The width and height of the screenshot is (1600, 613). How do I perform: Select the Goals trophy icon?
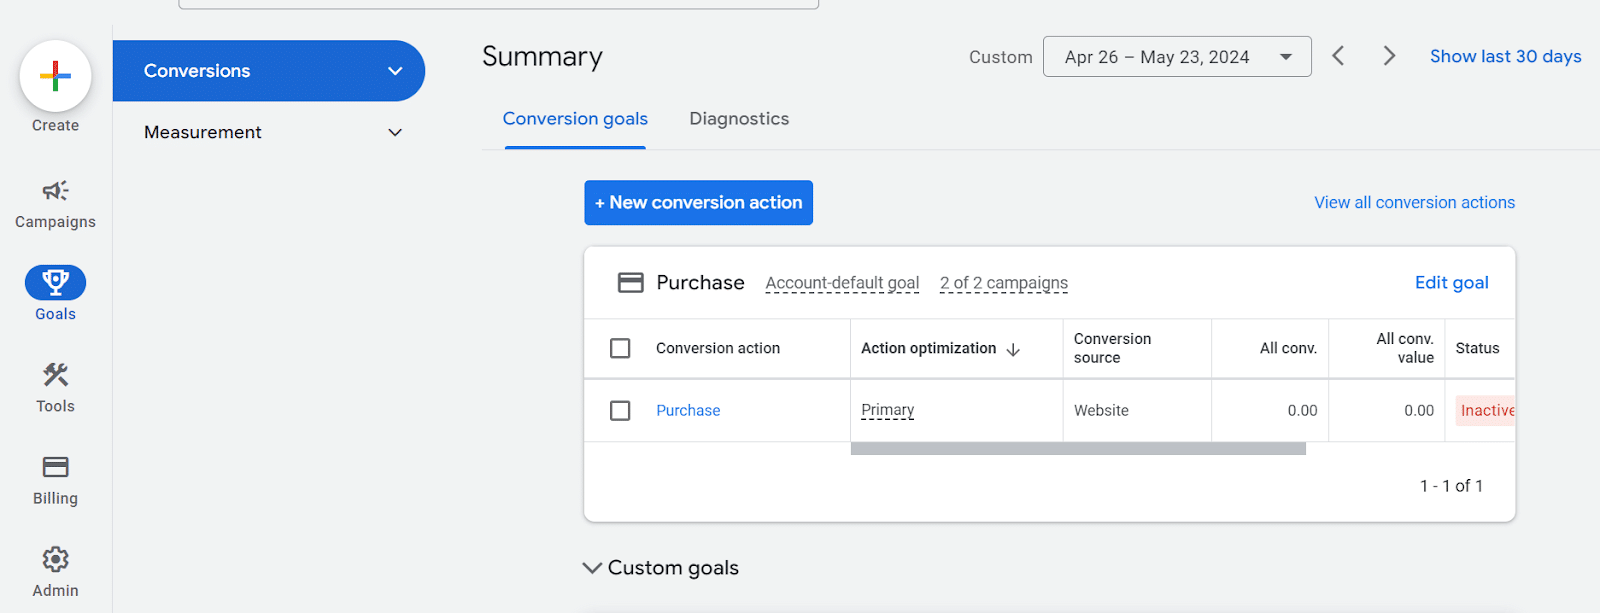click(x=55, y=283)
